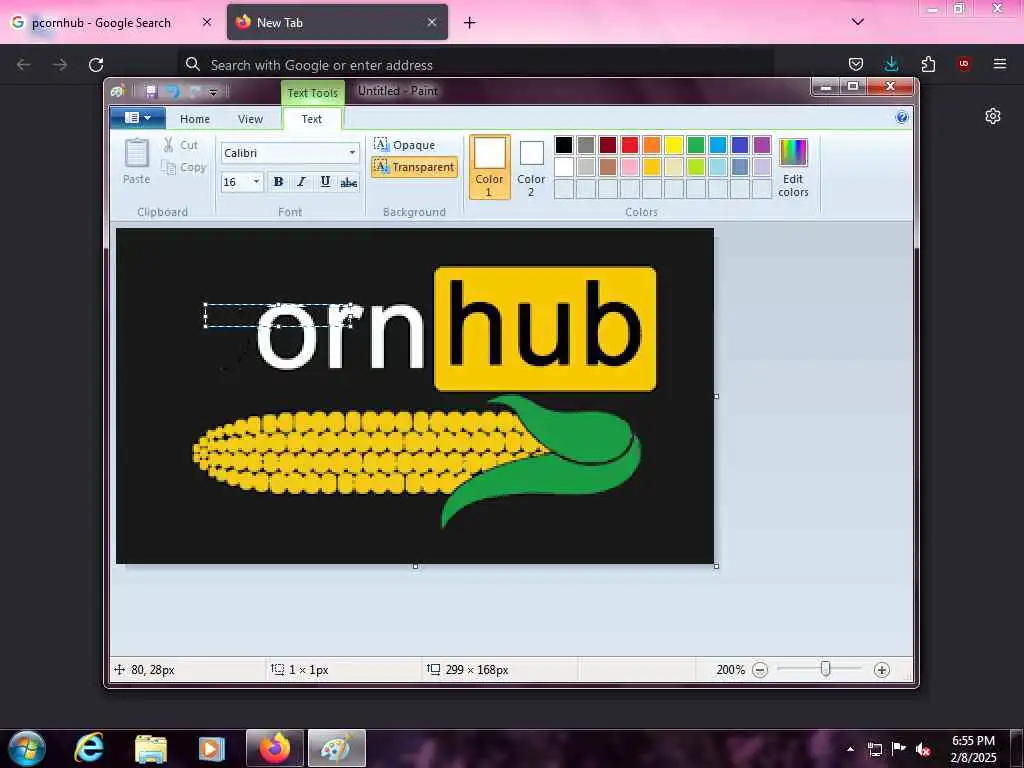Click the Cut scissors button
The width and height of the screenshot is (1024, 768).
[181, 145]
